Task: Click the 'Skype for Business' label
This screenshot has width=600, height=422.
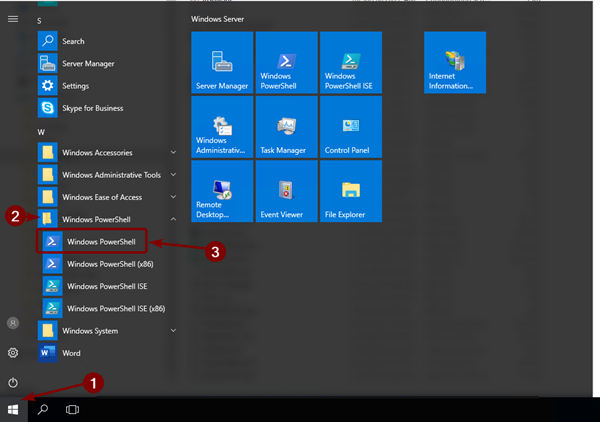Action: pos(93,108)
